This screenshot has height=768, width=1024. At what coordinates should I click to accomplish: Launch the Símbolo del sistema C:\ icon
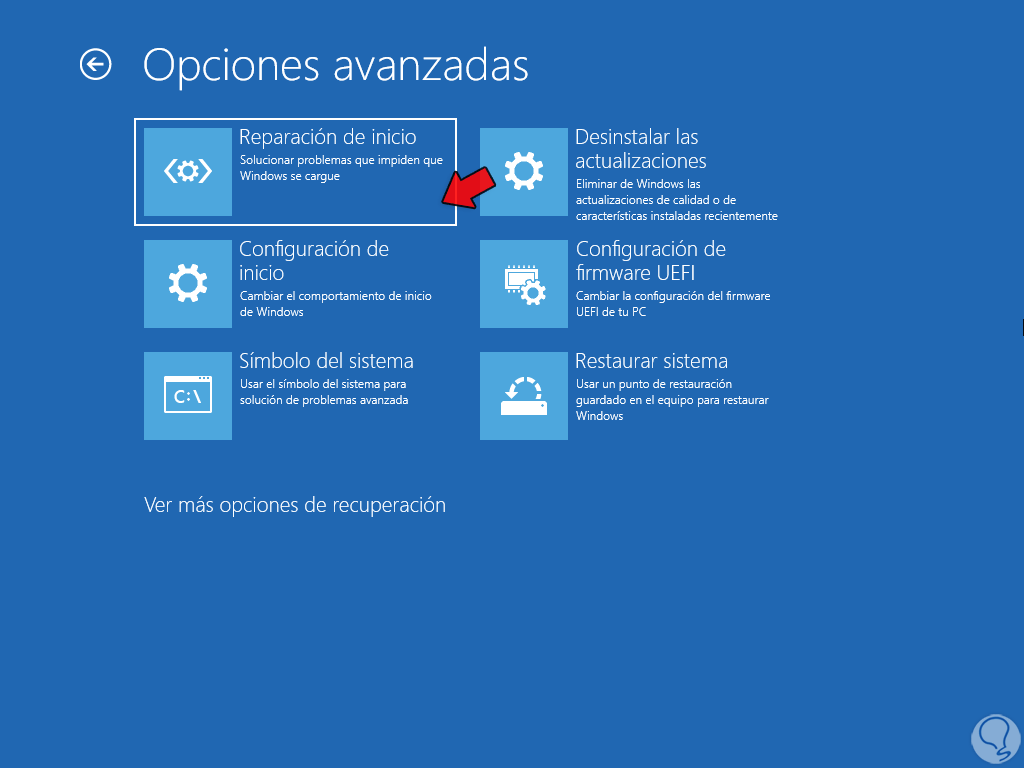[187, 396]
